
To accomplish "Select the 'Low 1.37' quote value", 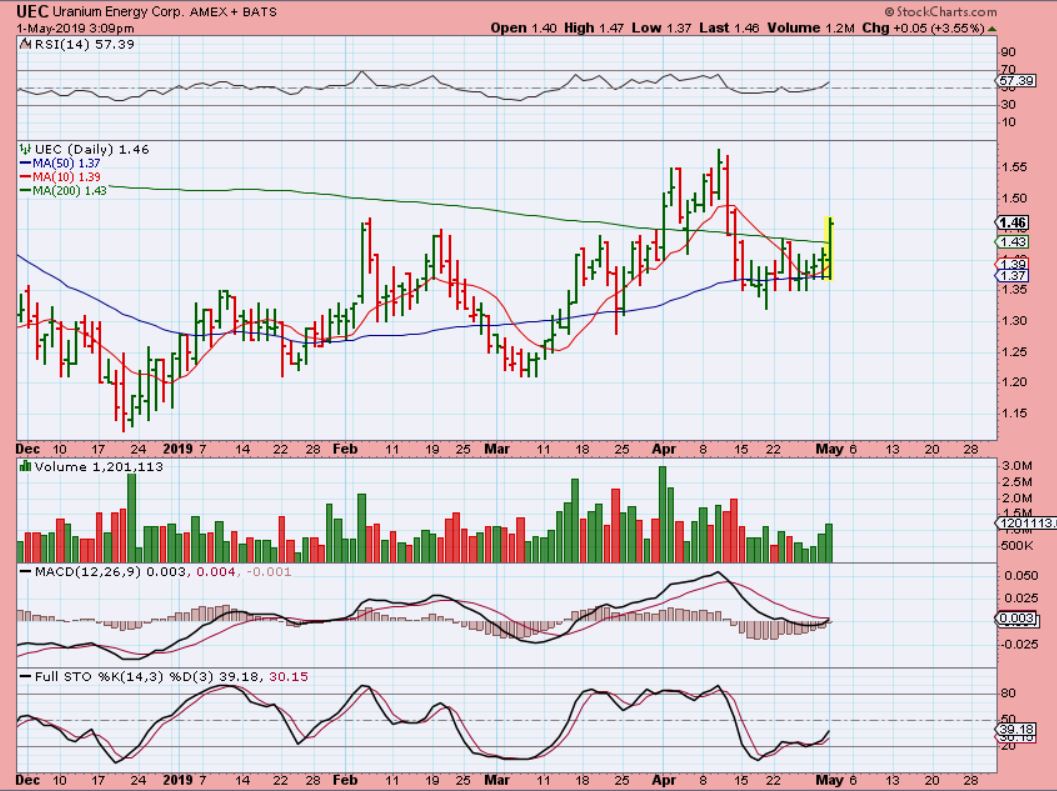I will pos(662,28).
